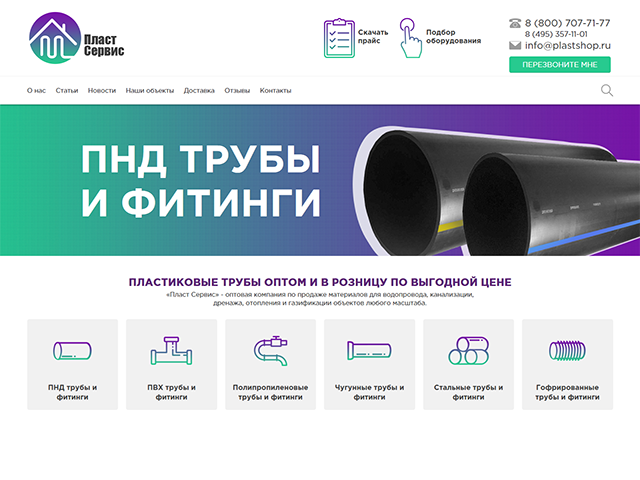The width and height of the screenshot is (640, 480).
Task: Click the envelope email icon
Action: 515,45
